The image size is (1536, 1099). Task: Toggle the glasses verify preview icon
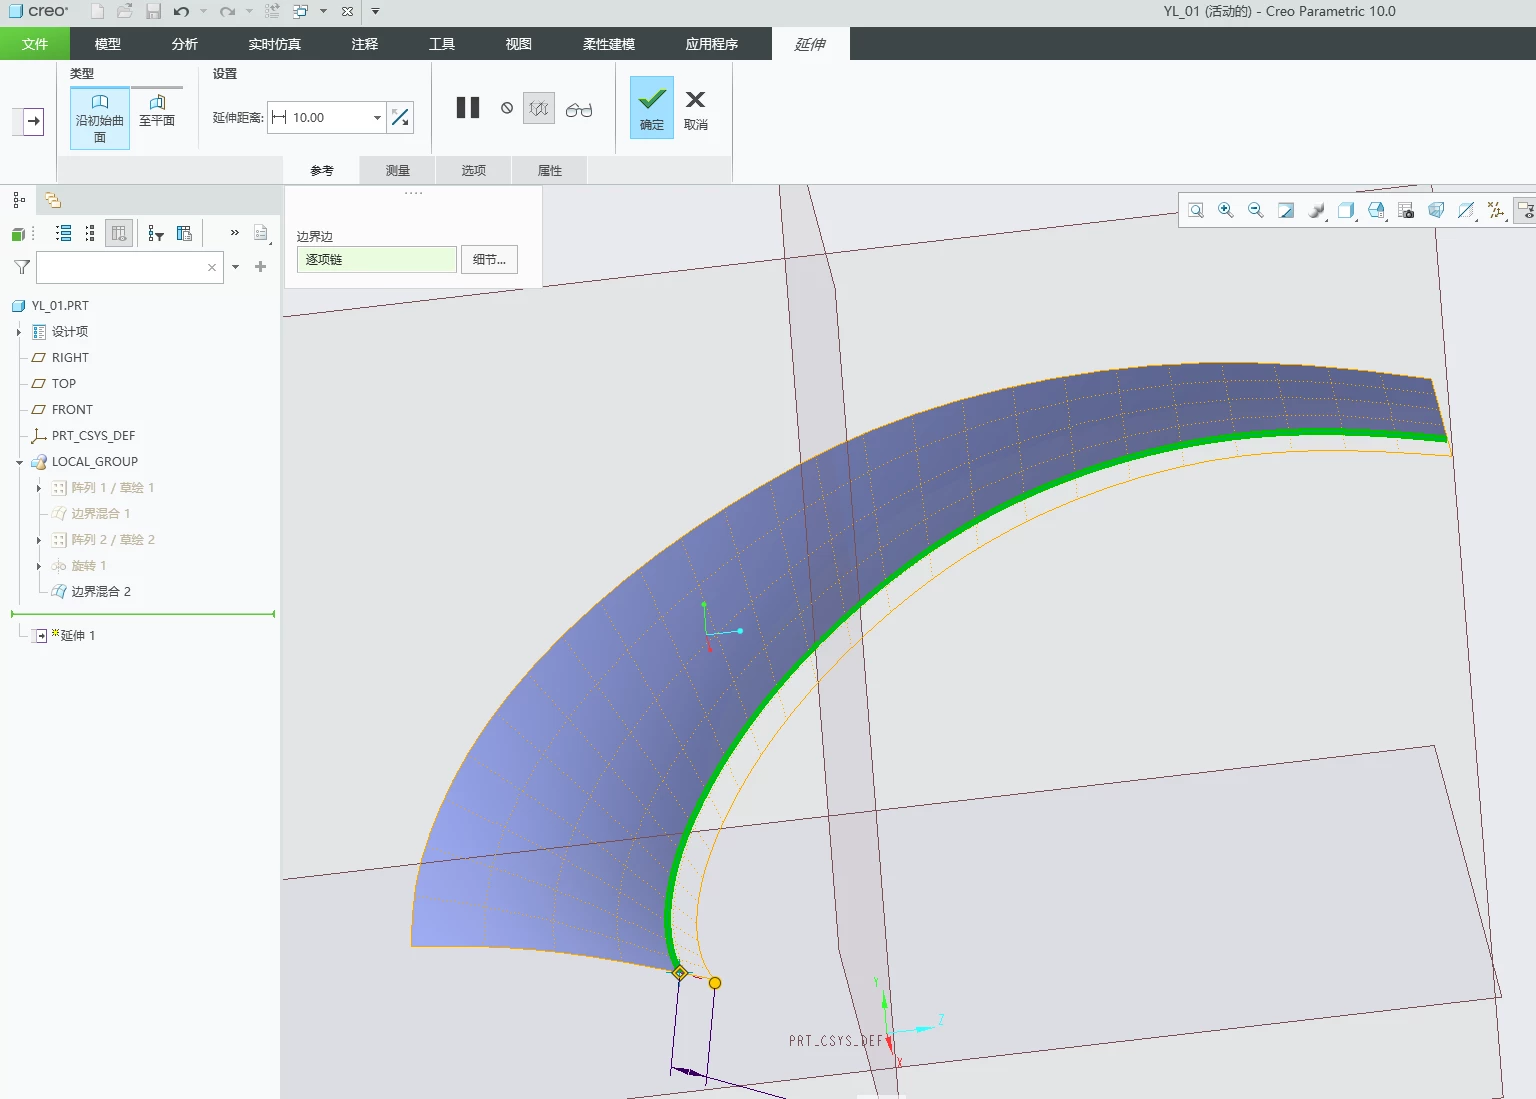579,109
